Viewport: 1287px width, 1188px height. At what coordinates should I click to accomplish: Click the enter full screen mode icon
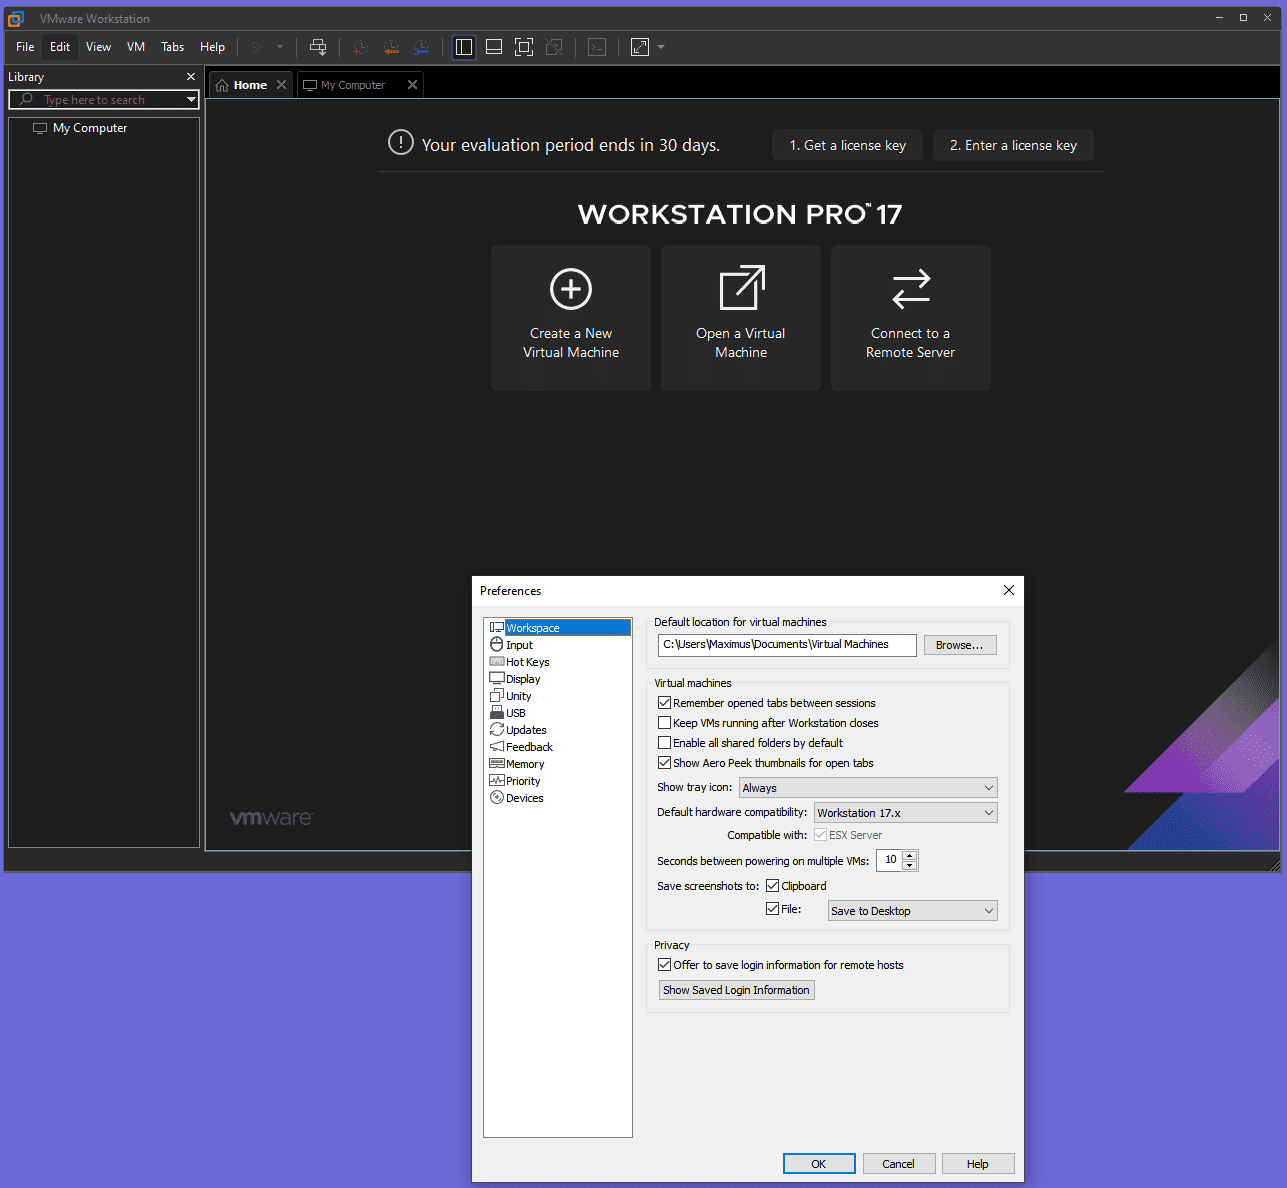[x=524, y=47]
